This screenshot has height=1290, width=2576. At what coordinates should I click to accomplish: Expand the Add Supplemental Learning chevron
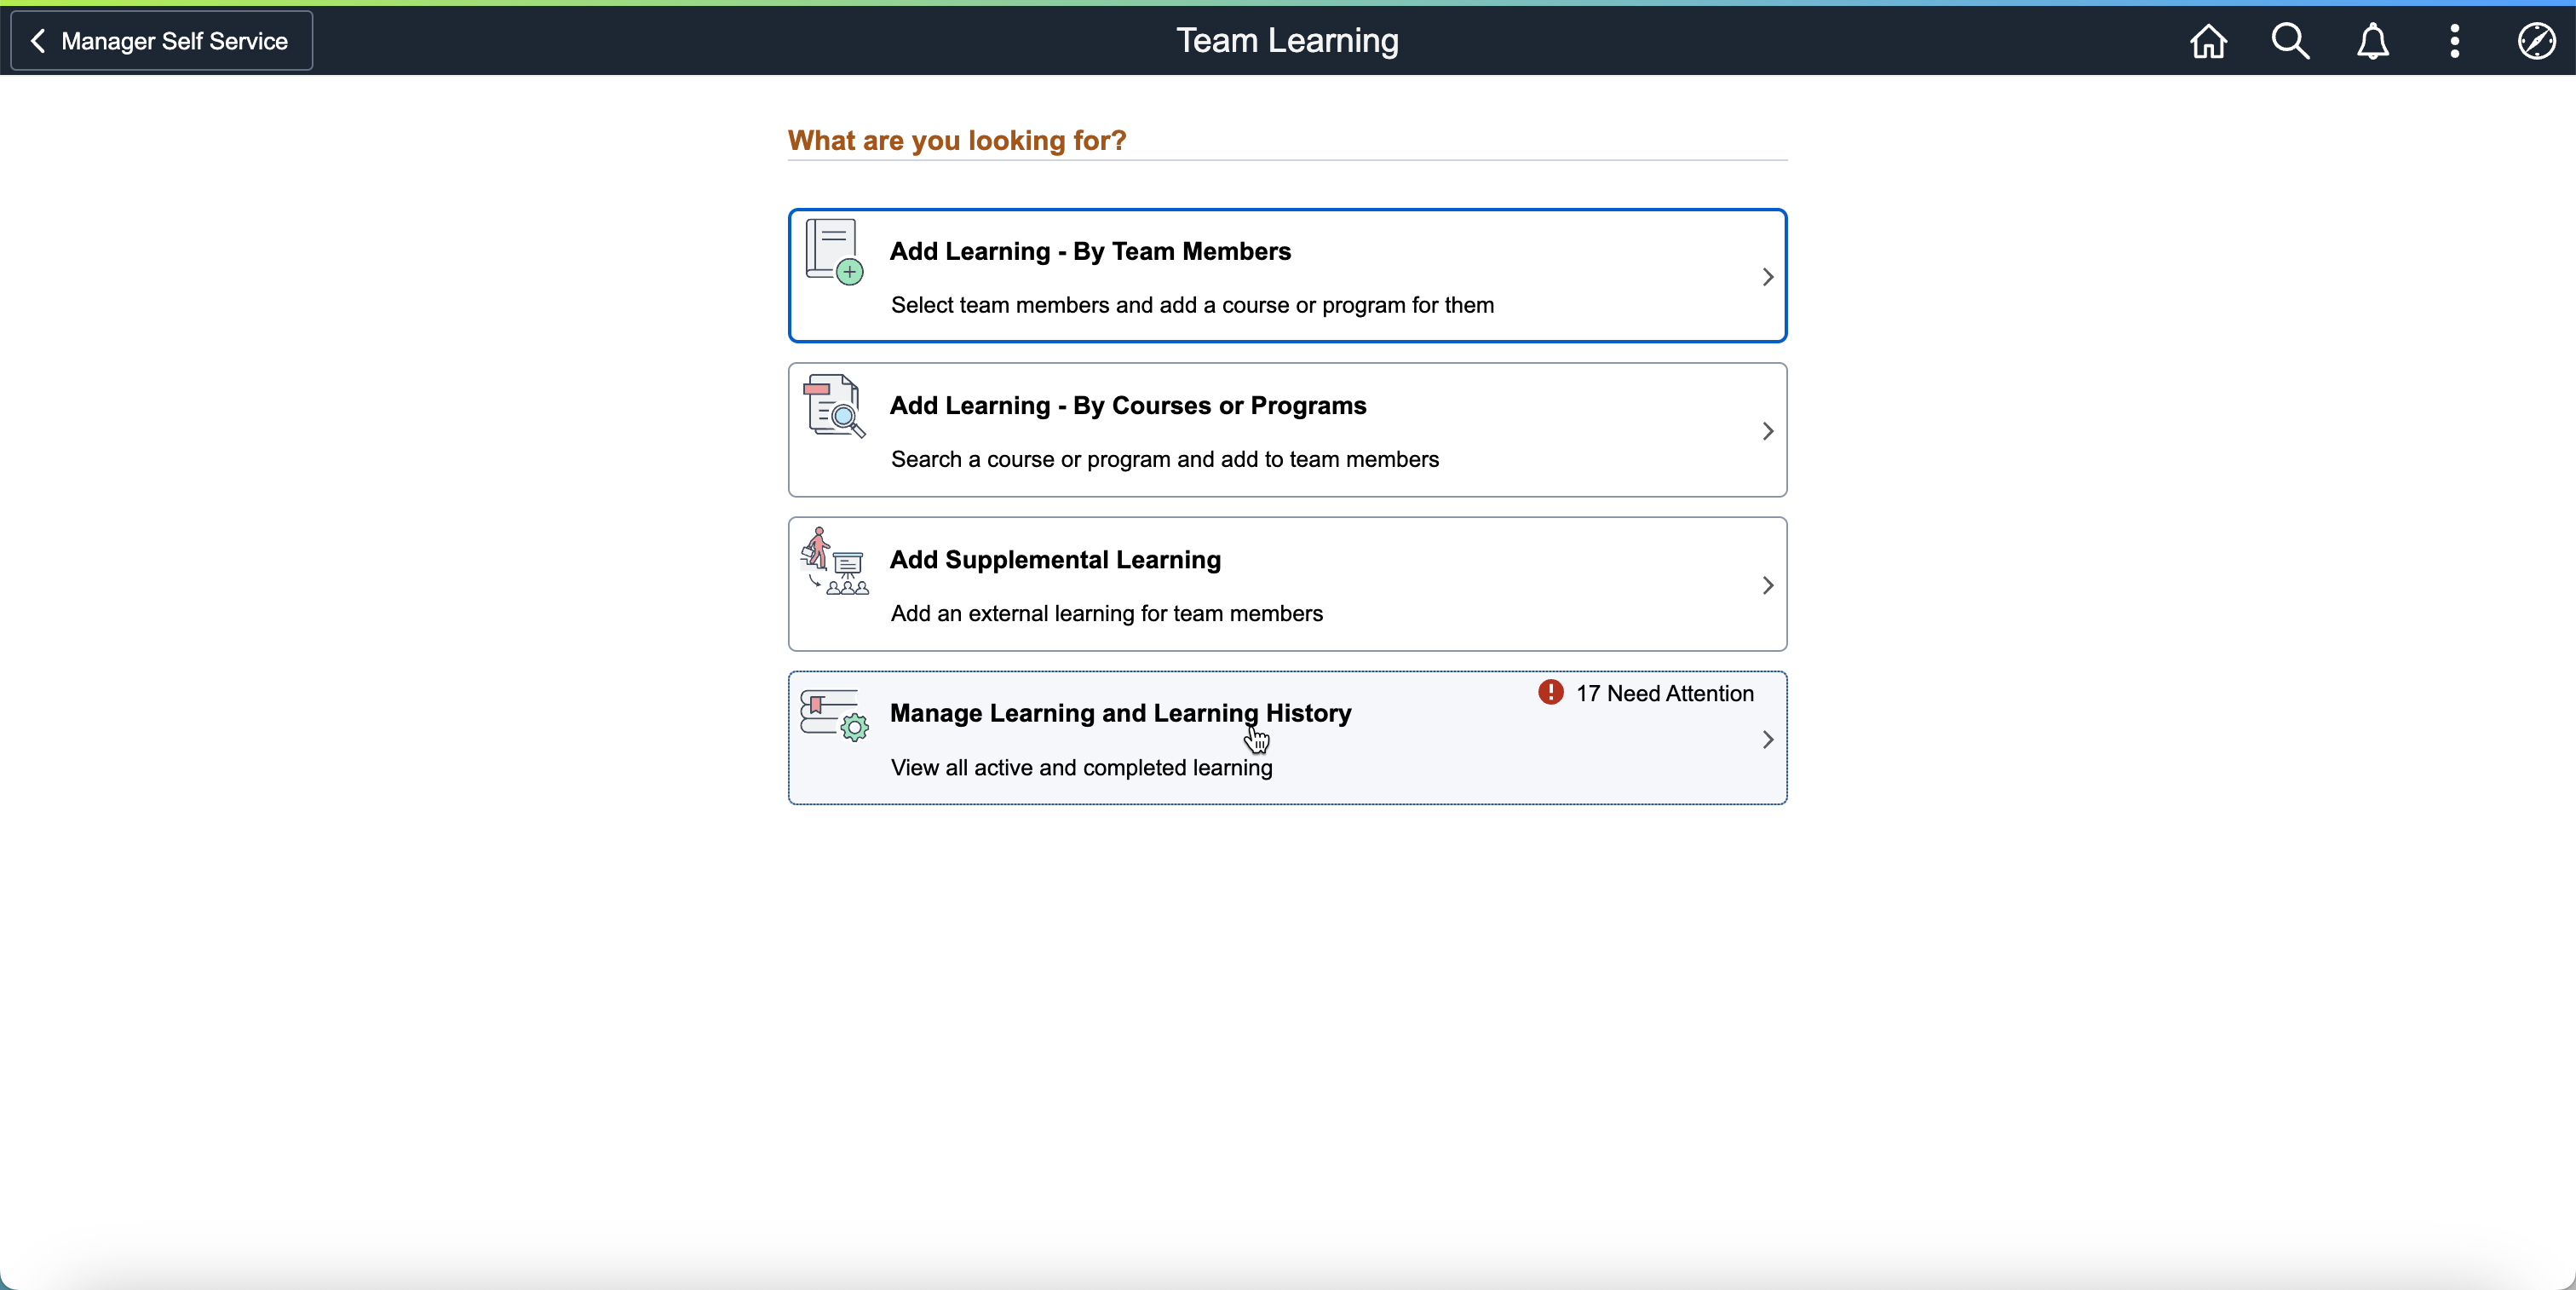tap(1767, 585)
